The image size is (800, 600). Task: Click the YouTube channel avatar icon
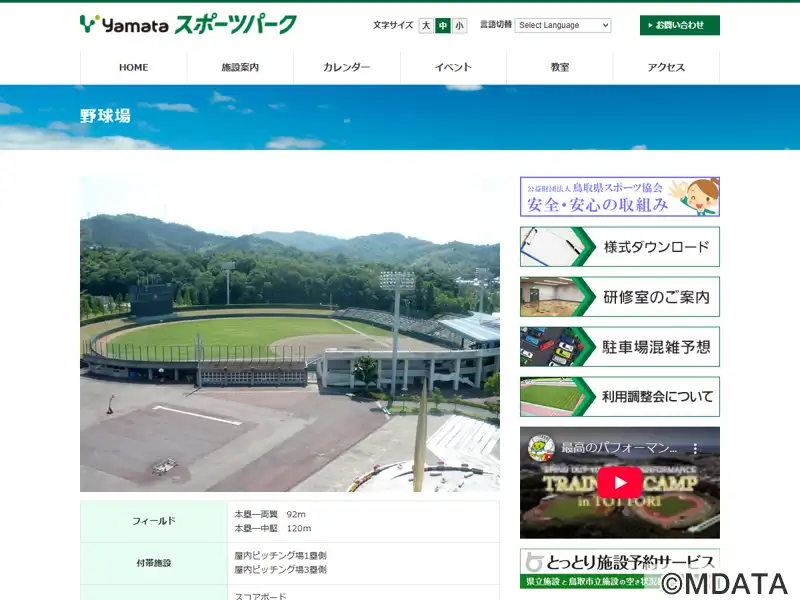click(x=541, y=448)
